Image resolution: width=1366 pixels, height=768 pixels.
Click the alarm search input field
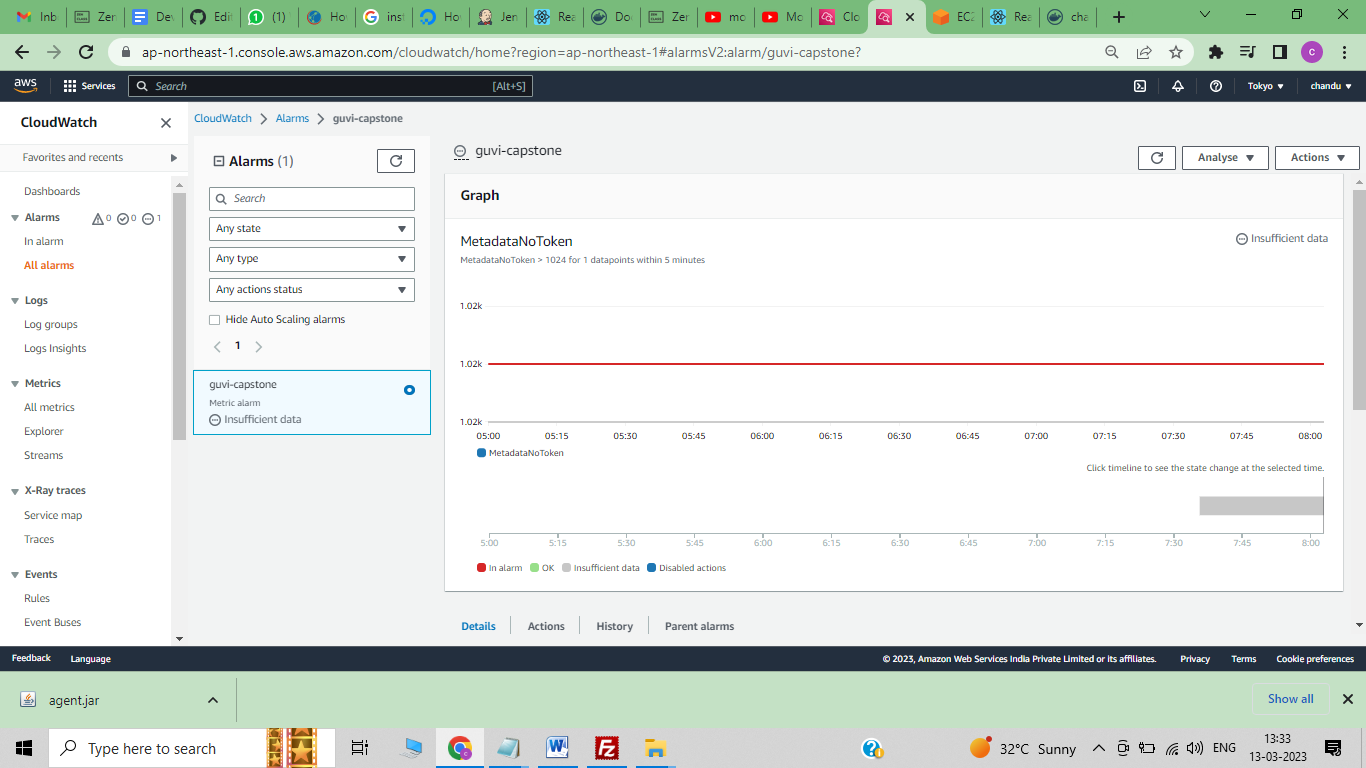[311, 198]
